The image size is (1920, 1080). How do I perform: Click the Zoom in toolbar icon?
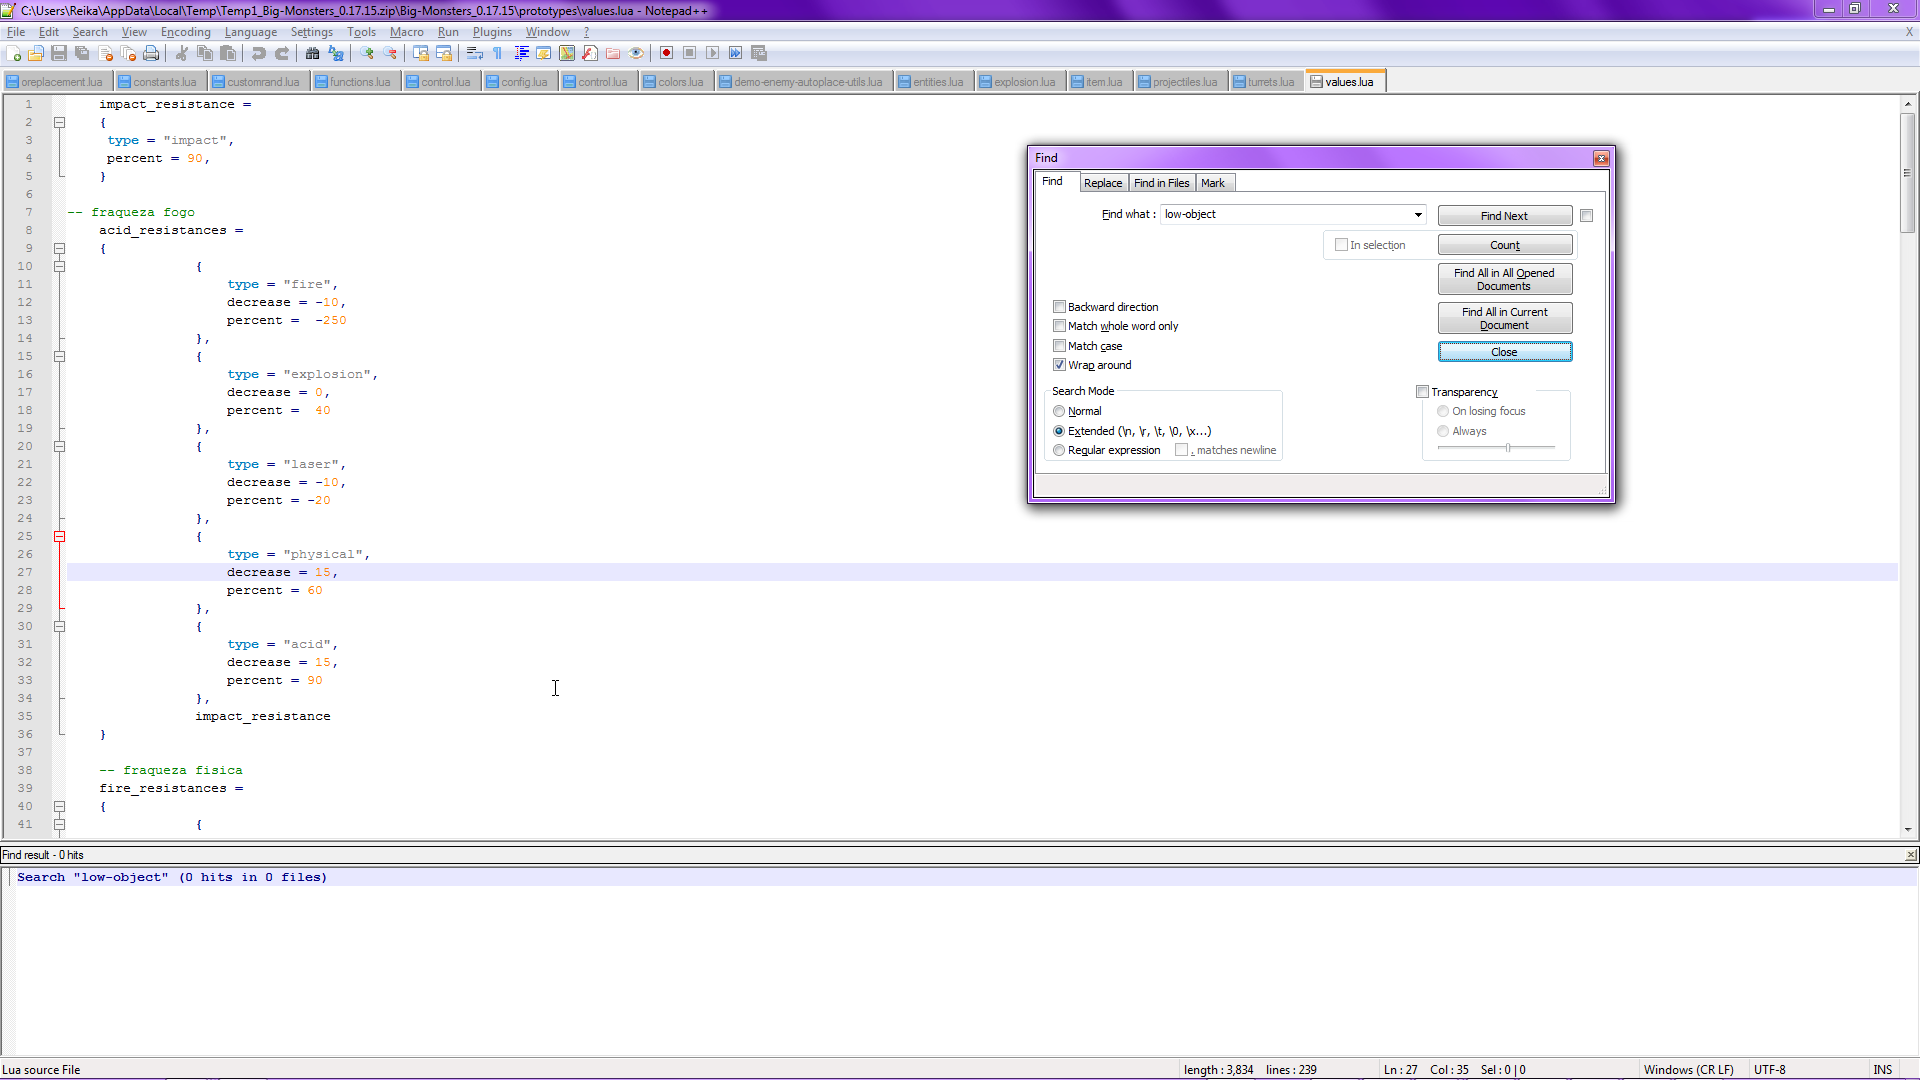point(367,53)
